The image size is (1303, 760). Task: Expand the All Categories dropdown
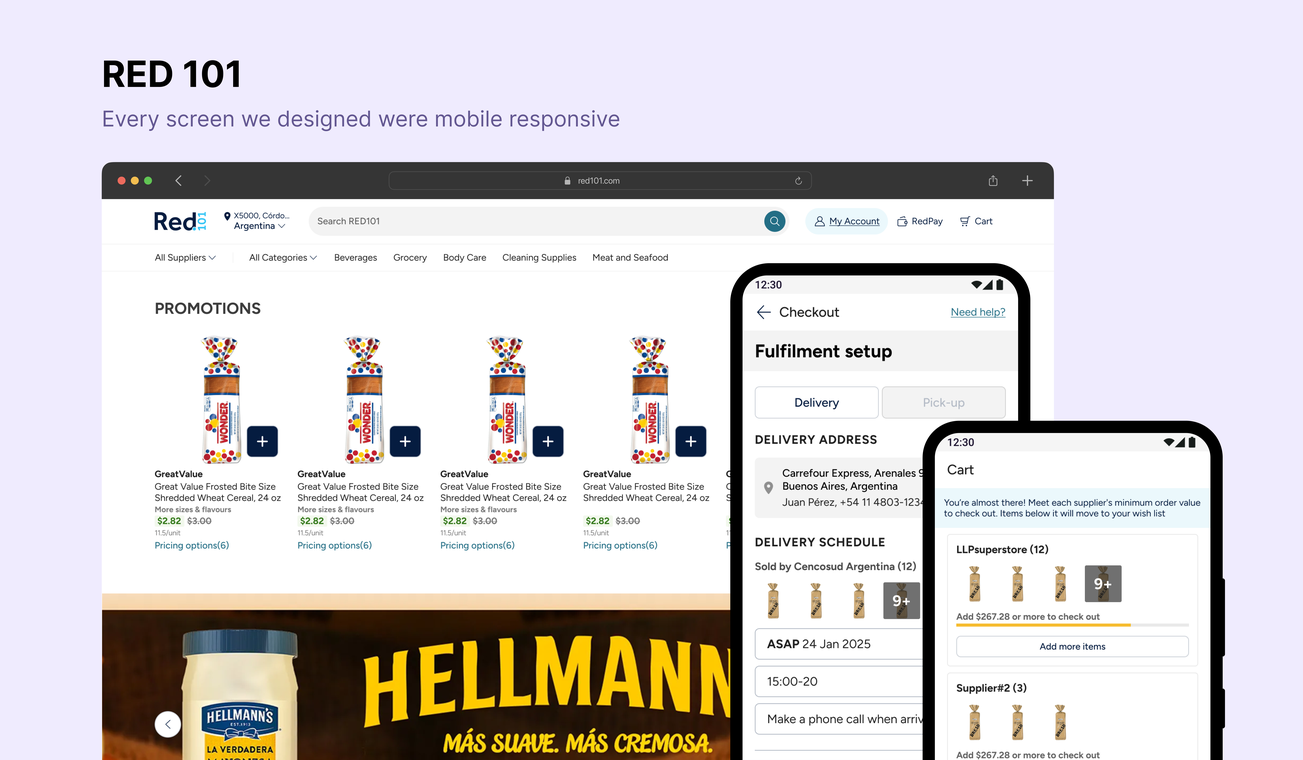(283, 258)
